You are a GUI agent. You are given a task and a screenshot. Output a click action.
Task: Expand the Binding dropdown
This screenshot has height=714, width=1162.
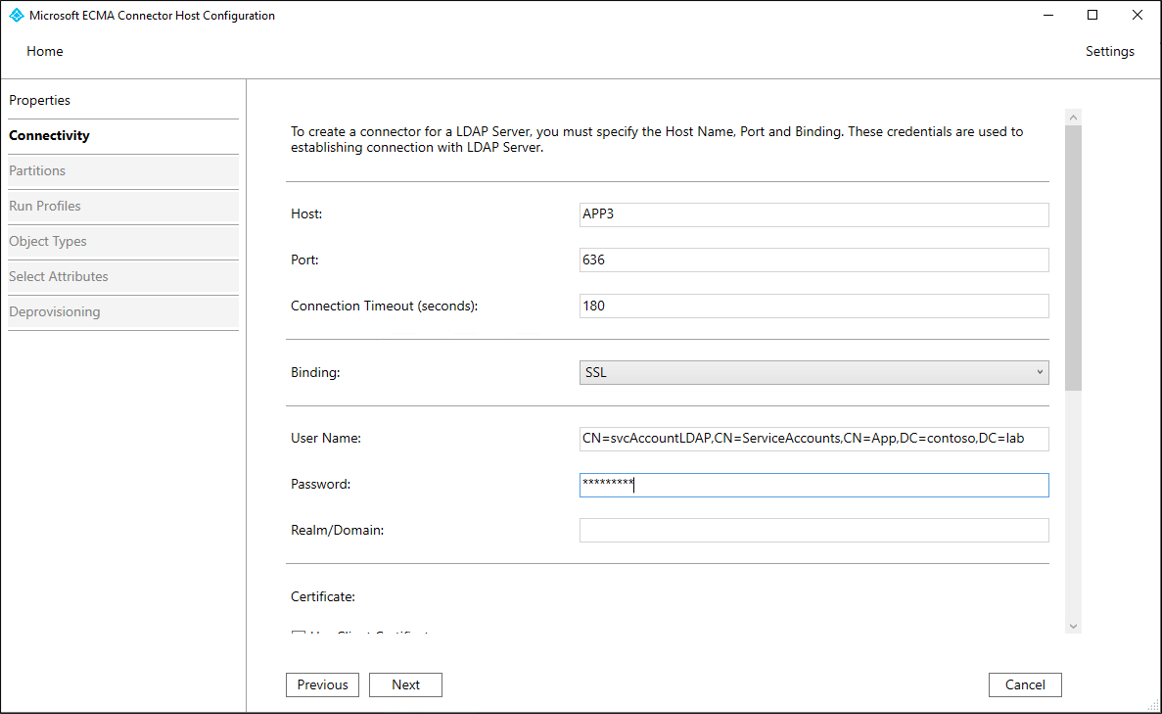pos(813,373)
